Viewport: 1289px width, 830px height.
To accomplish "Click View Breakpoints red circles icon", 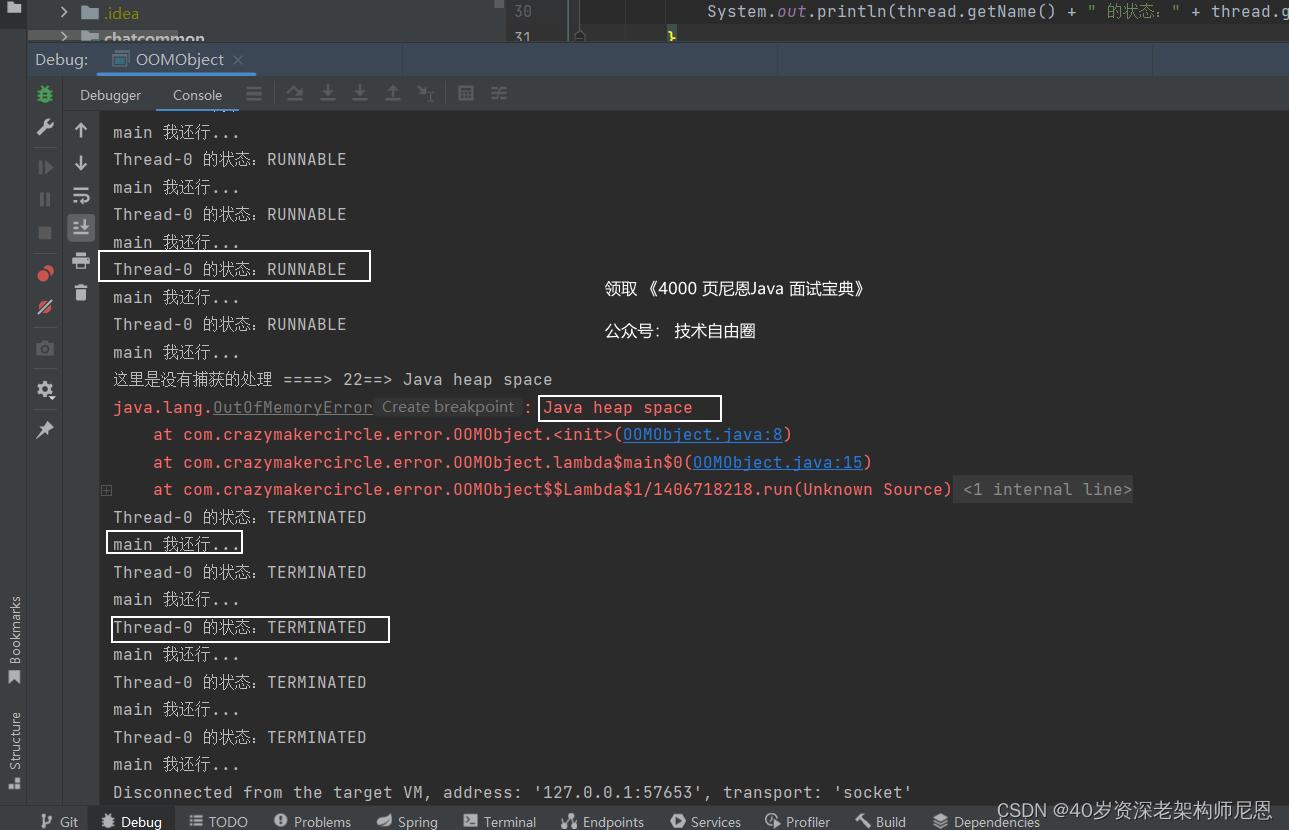I will point(45,274).
